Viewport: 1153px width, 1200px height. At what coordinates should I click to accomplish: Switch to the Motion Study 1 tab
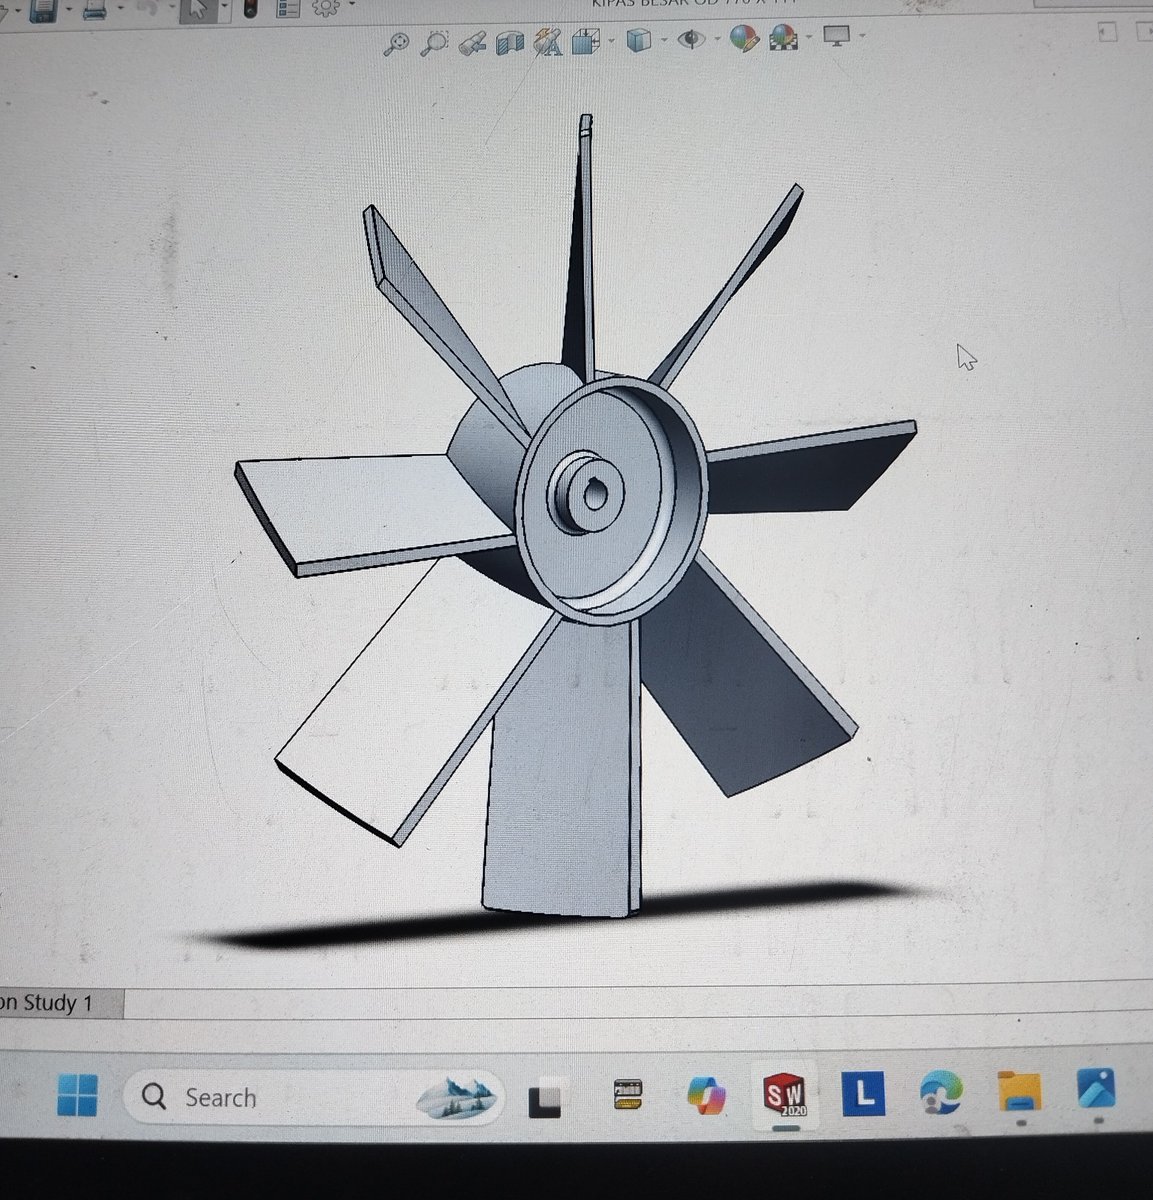click(x=46, y=1002)
